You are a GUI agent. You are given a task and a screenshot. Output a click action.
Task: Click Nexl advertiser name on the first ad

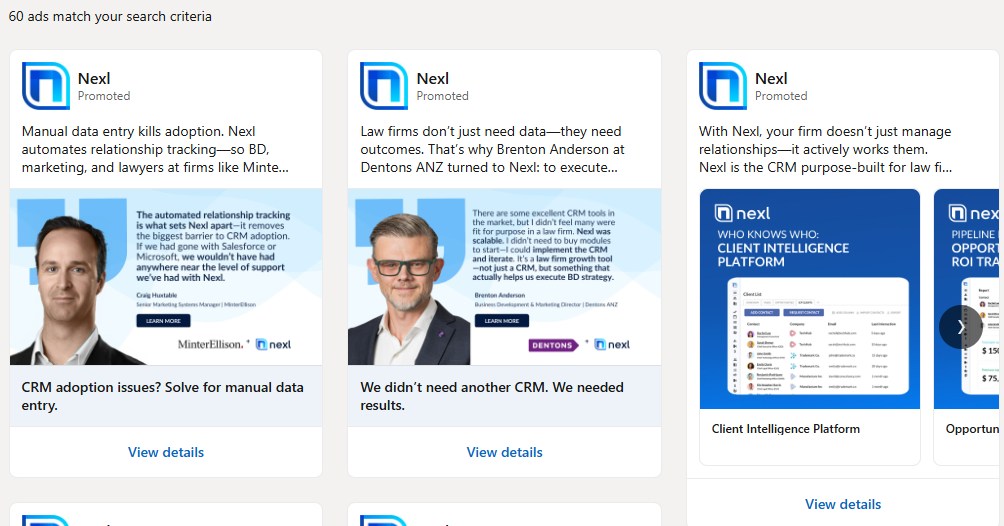[94, 79]
